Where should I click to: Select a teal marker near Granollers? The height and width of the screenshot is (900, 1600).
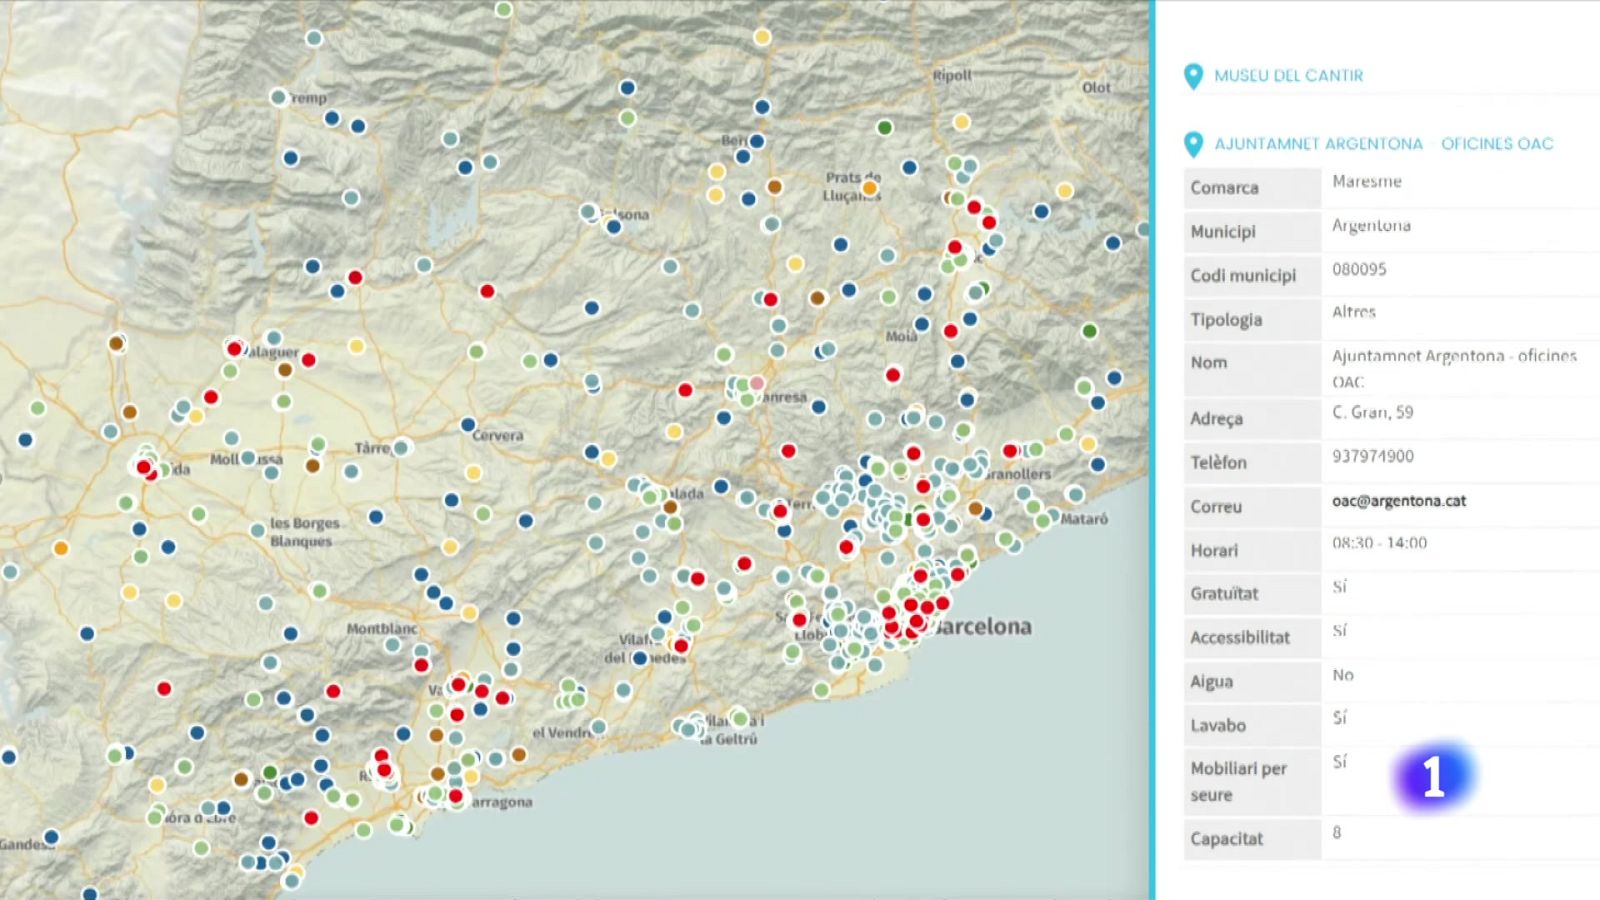click(x=1023, y=493)
